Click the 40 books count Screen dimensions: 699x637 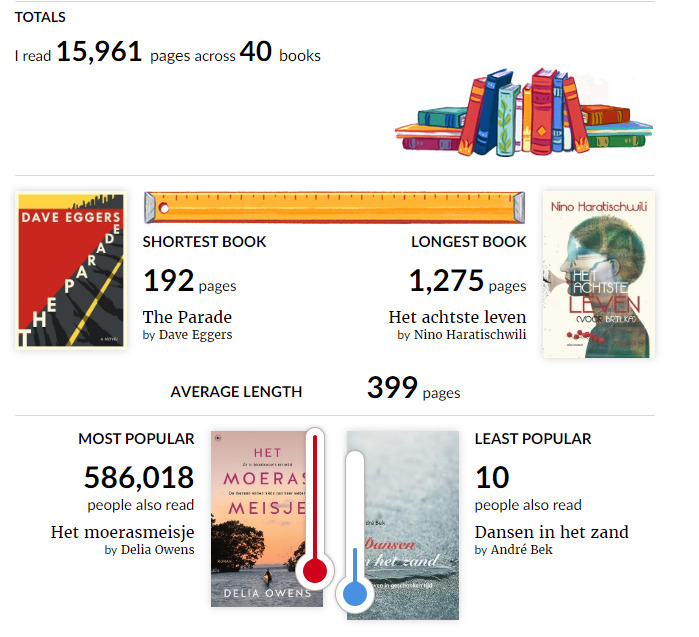(x=255, y=51)
